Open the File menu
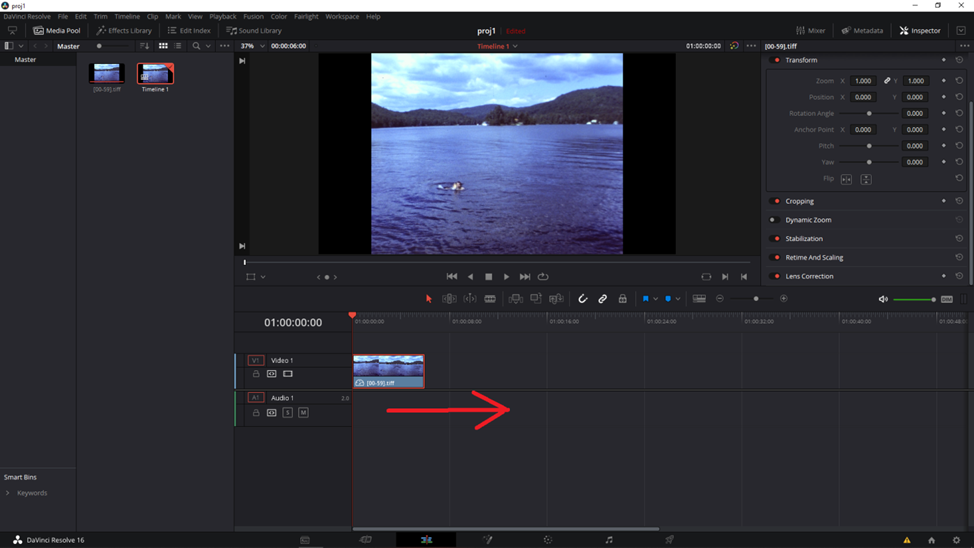Image resolution: width=974 pixels, height=548 pixels. click(x=63, y=16)
